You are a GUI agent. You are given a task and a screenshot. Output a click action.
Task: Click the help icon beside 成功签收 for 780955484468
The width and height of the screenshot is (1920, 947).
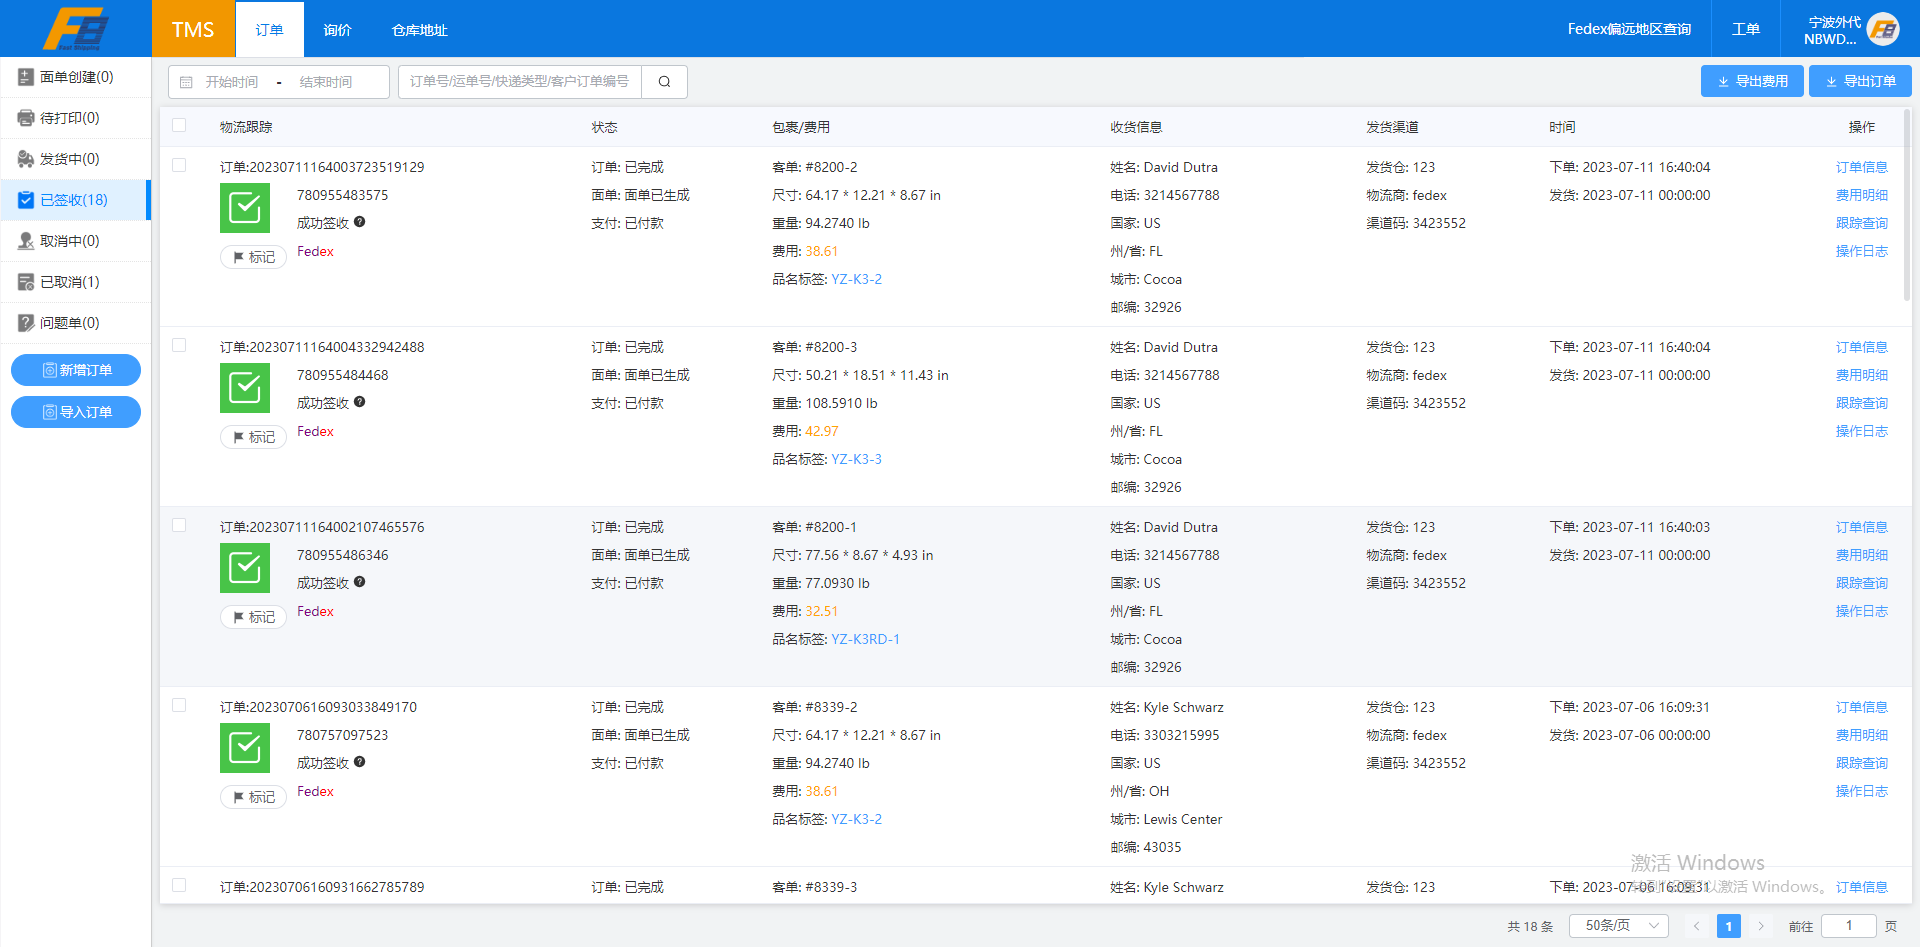pyautogui.click(x=360, y=402)
